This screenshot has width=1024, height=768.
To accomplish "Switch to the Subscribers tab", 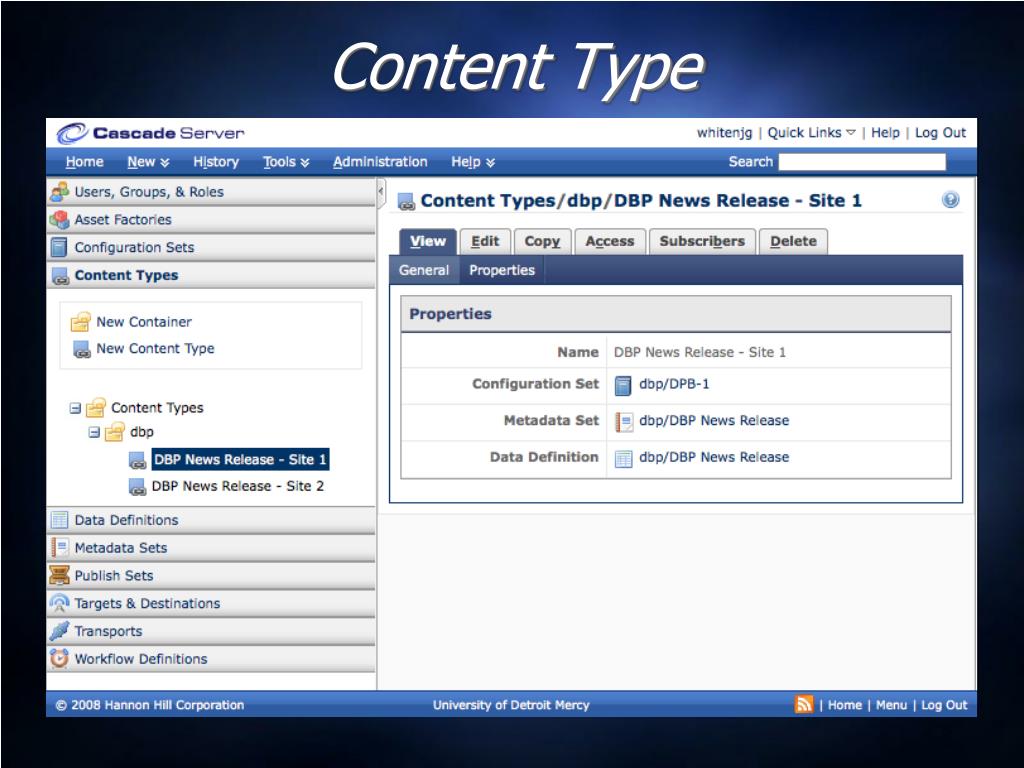I will 702,242.
